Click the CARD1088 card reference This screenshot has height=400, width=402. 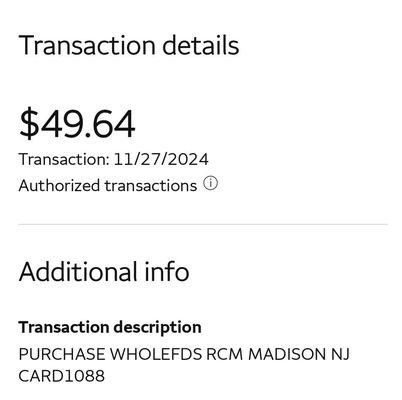pyautogui.click(x=62, y=376)
